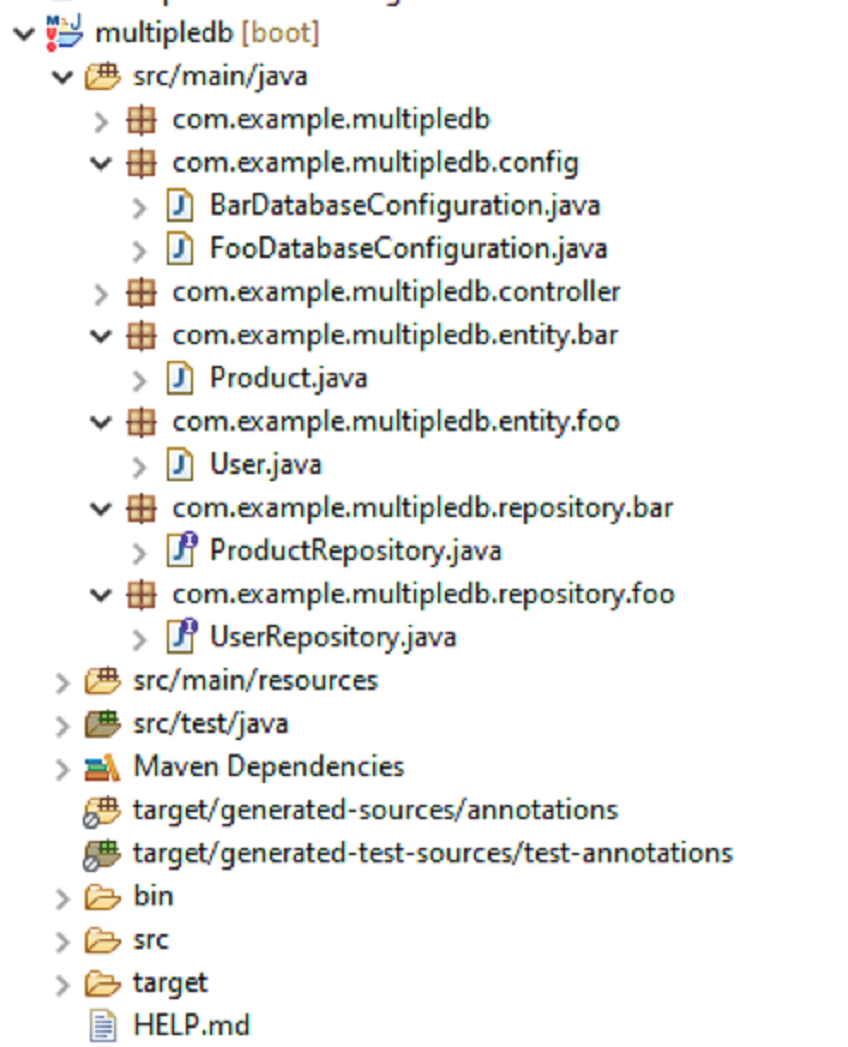The width and height of the screenshot is (848, 1047).
Task: Collapse the com.example.multipledb.entity.foo package
Action: pyautogui.click(x=99, y=421)
